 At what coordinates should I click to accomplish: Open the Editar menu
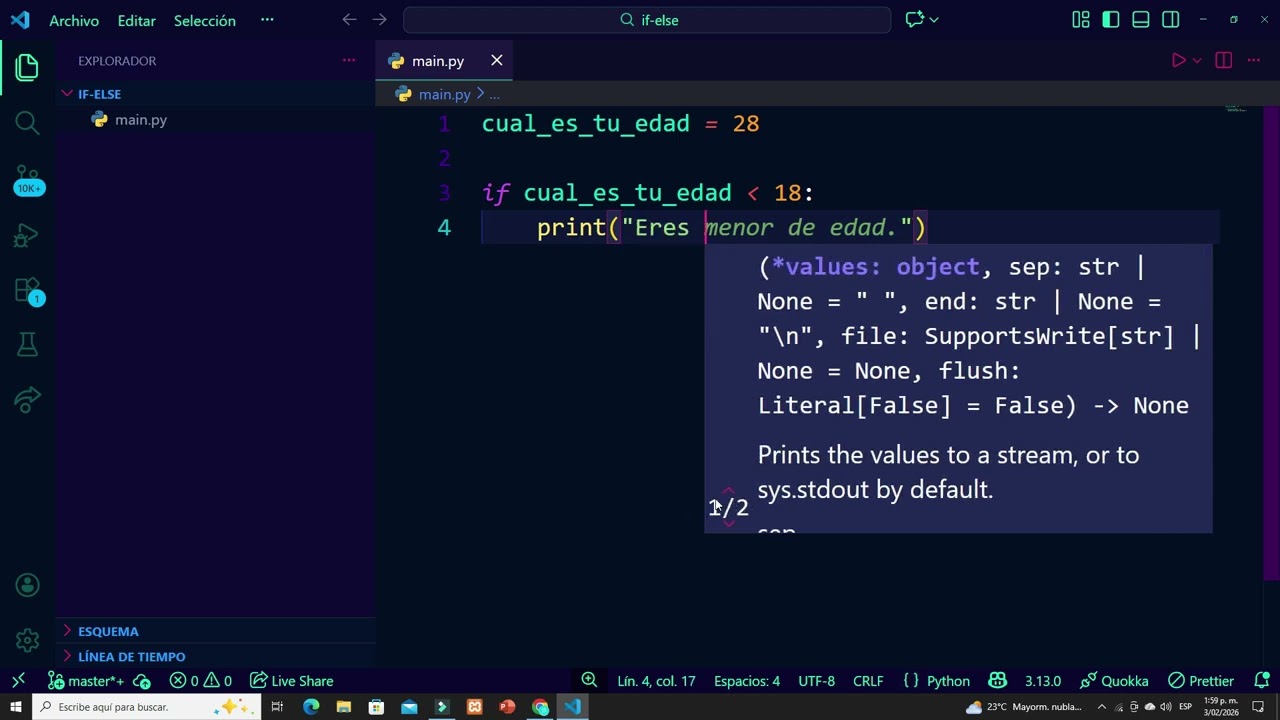tap(136, 20)
